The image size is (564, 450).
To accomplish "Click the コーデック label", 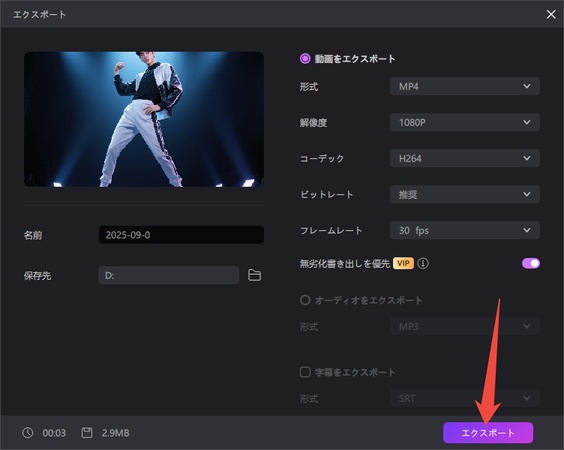I will click(322, 159).
